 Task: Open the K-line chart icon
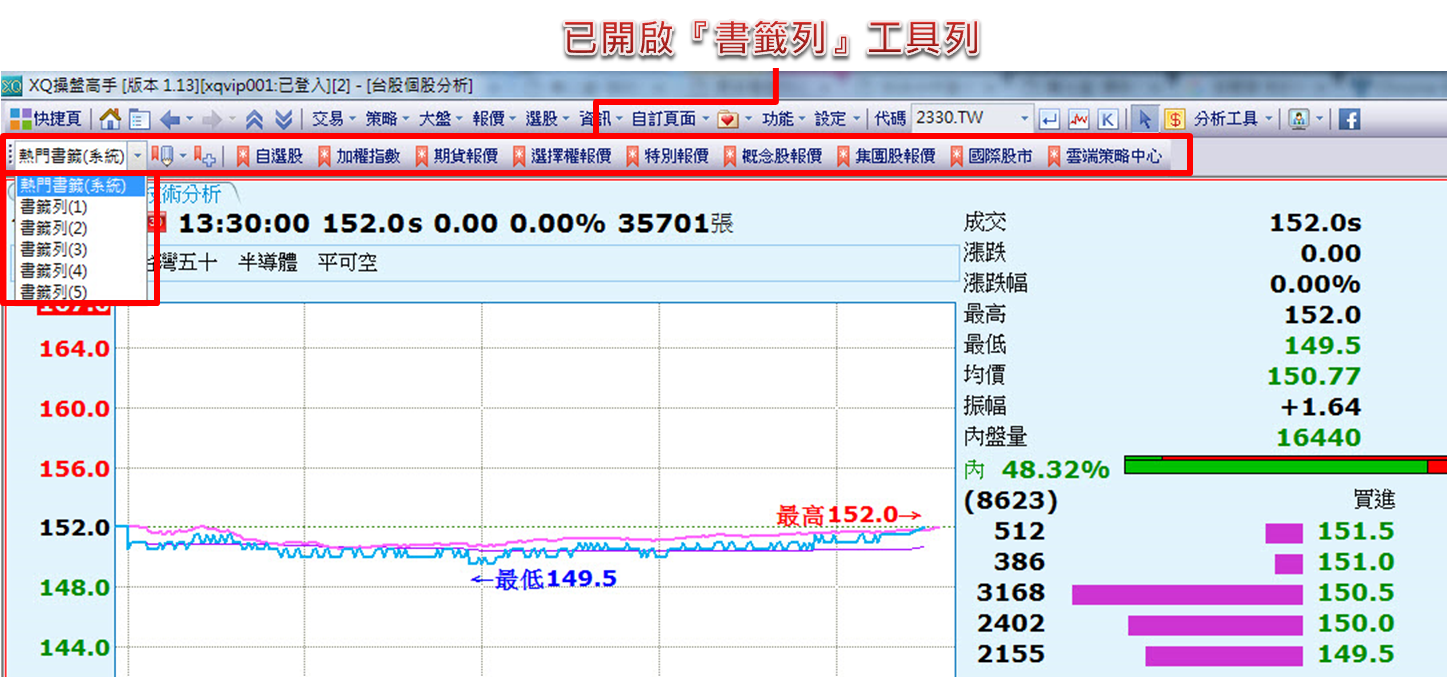point(1107,120)
